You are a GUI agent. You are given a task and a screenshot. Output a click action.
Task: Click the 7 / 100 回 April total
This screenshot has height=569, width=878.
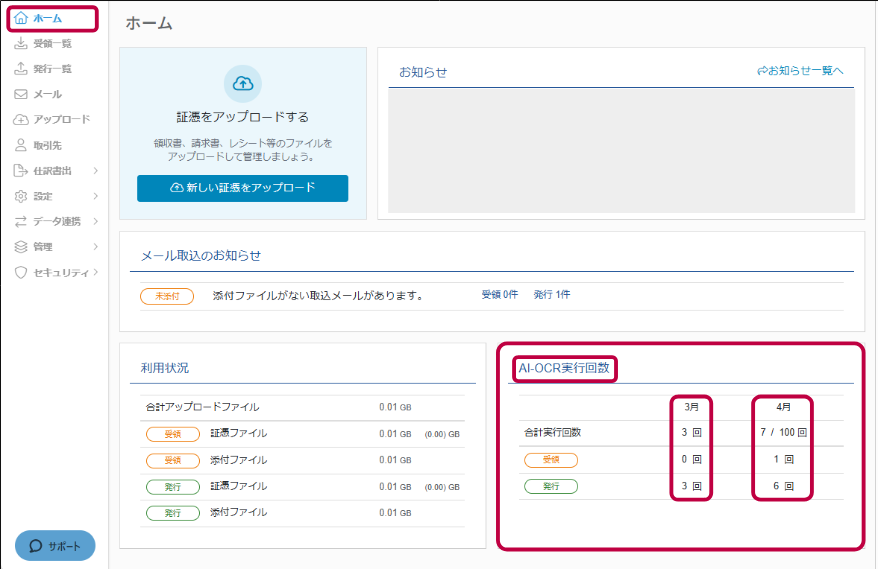[783, 432]
